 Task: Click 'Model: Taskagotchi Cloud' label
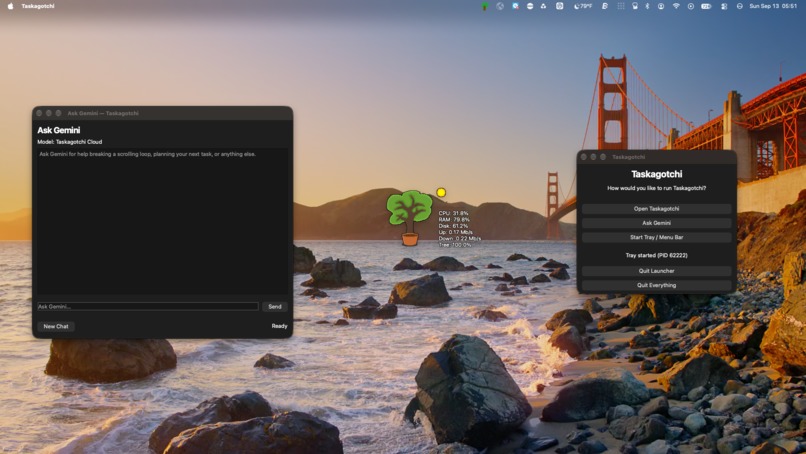pyautogui.click(x=69, y=142)
